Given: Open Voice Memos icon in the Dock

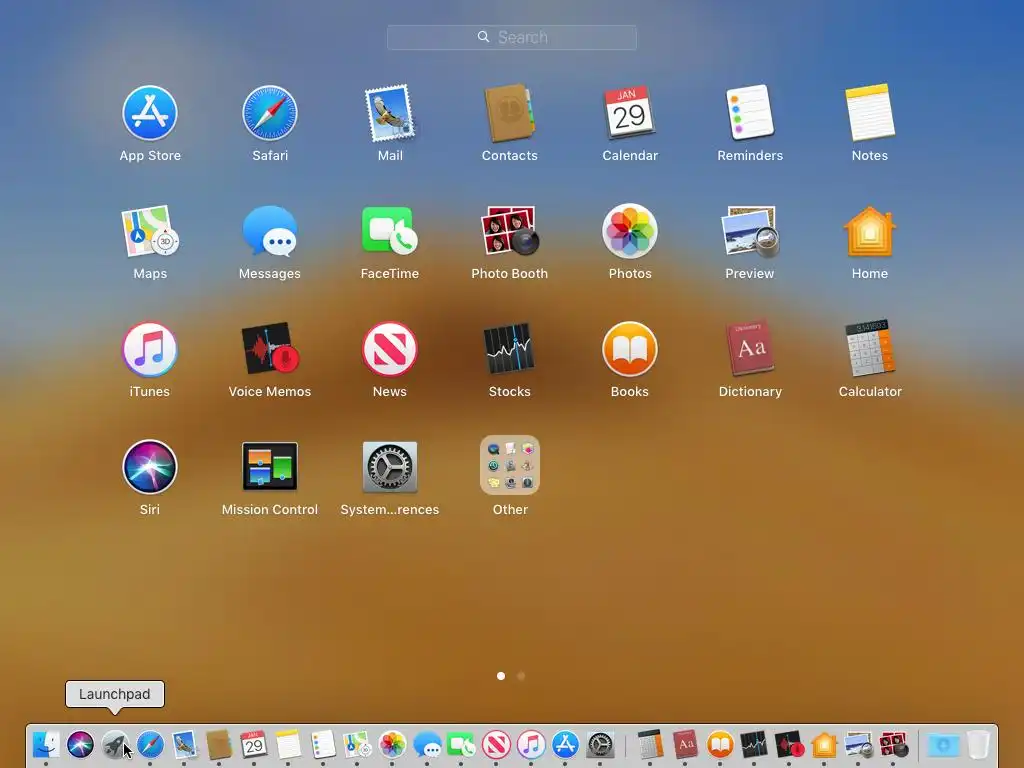Looking at the screenshot, I should [x=789, y=744].
